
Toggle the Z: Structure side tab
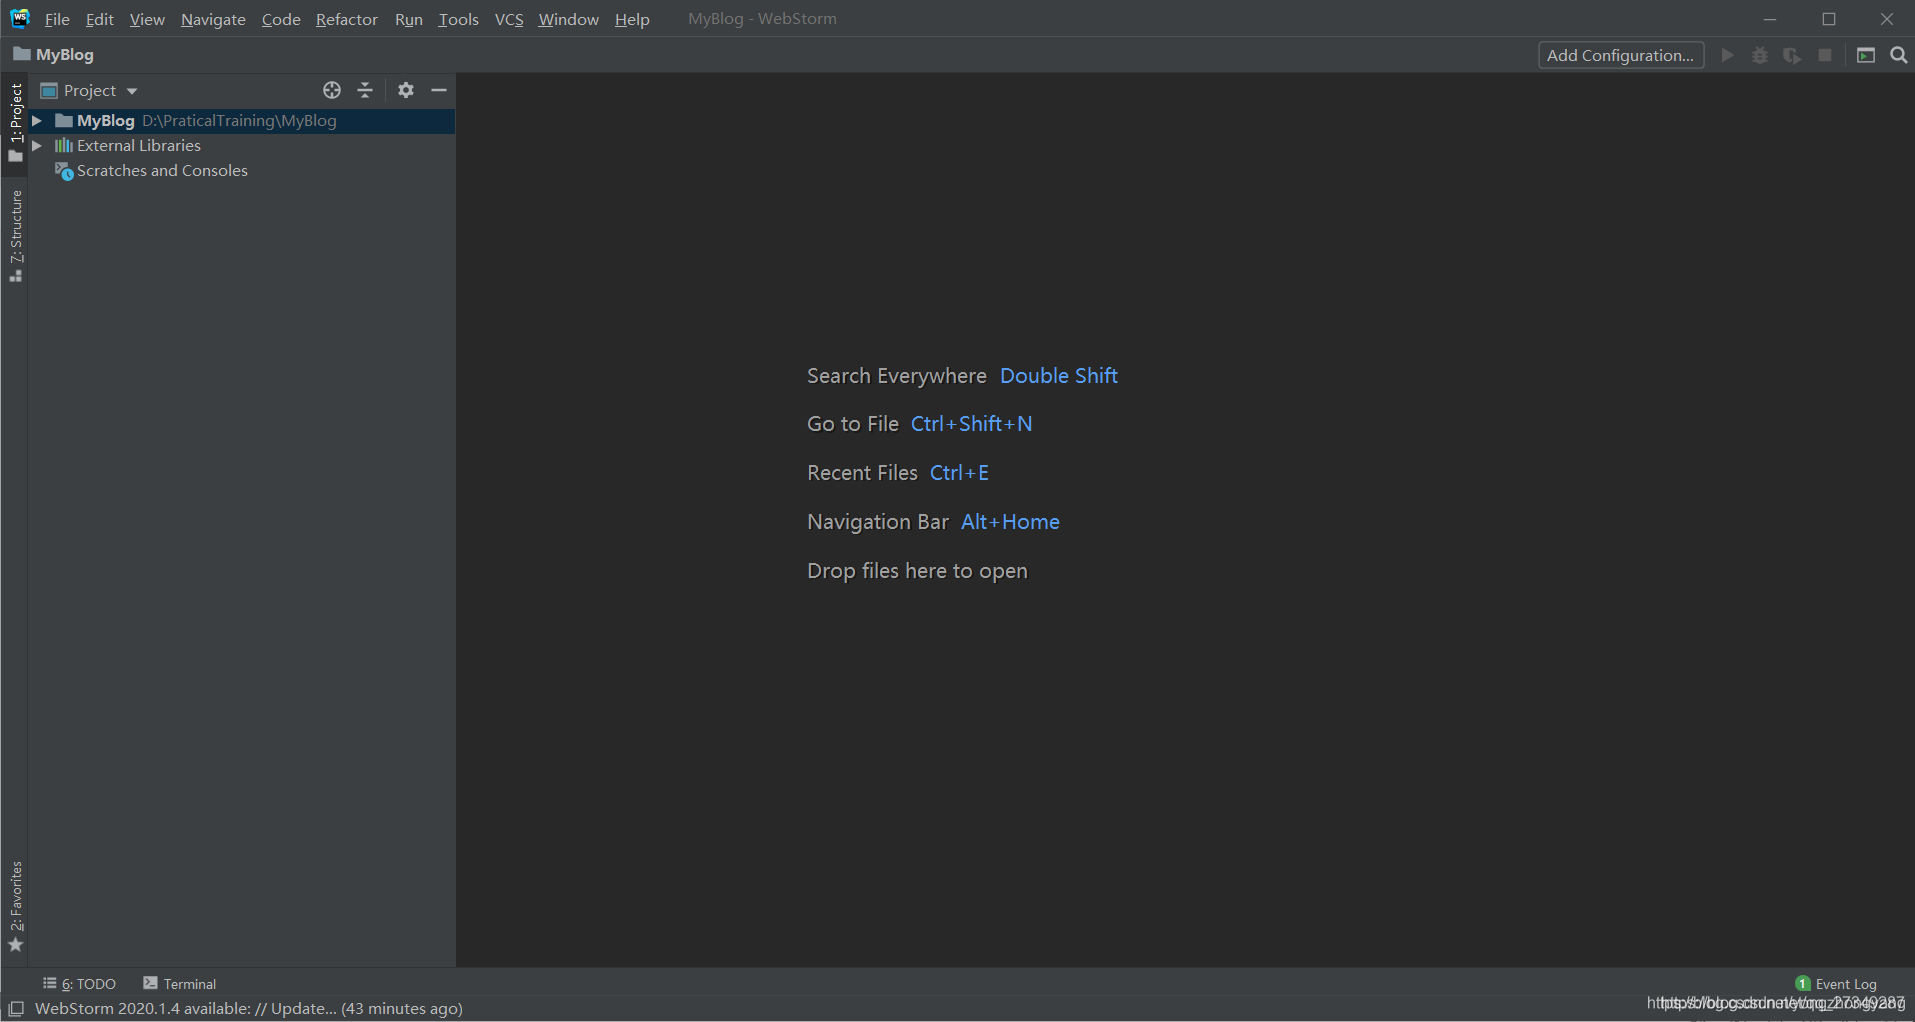pyautogui.click(x=15, y=236)
